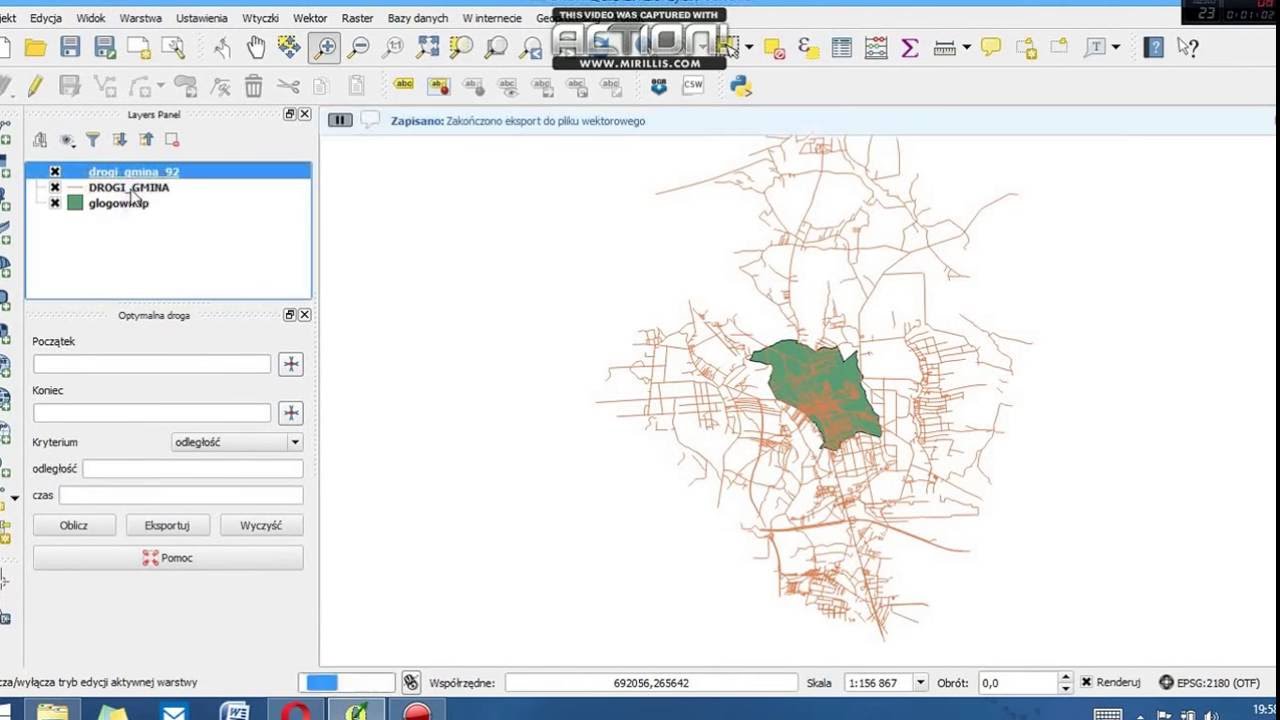This screenshot has height=720, width=1280.
Task: Open the Raster menu
Action: pyautogui.click(x=357, y=18)
